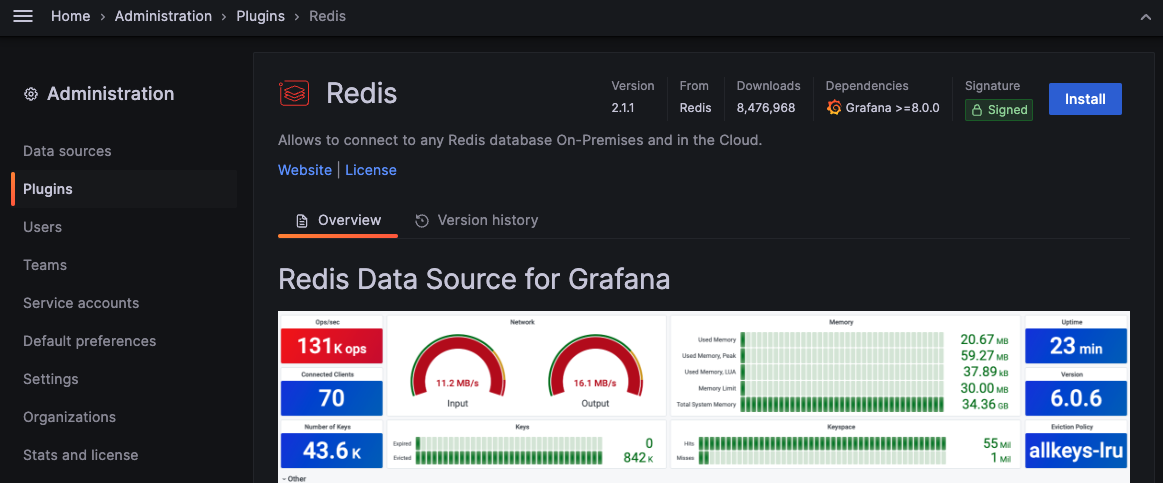Switch to the Overview tab
The width and height of the screenshot is (1163, 483).
pyautogui.click(x=338, y=220)
